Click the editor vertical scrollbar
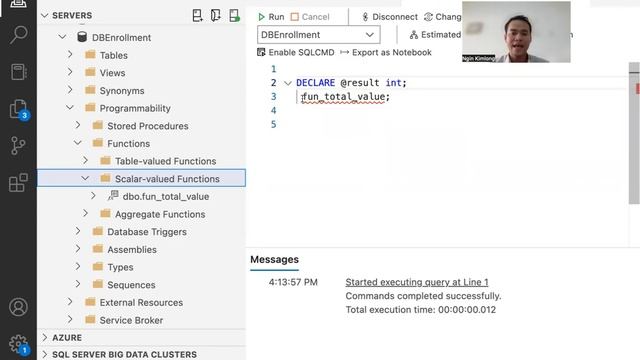Screen dimensions: 640x360 [634, 133]
